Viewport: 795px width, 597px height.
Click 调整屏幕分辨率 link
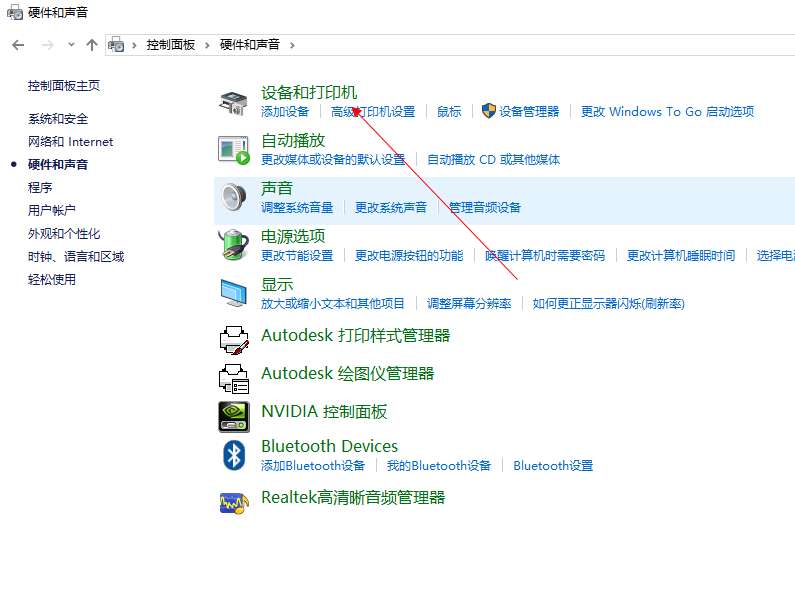coord(469,304)
